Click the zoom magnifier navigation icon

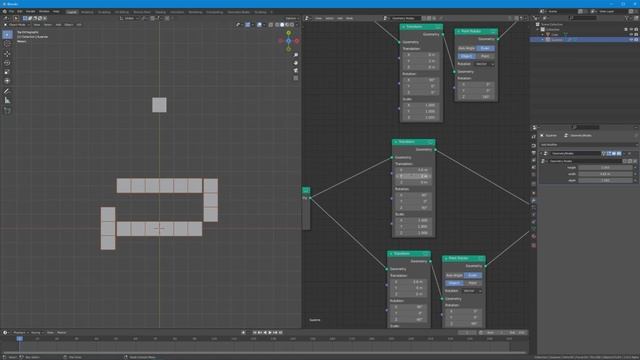[x=296, y=55]
